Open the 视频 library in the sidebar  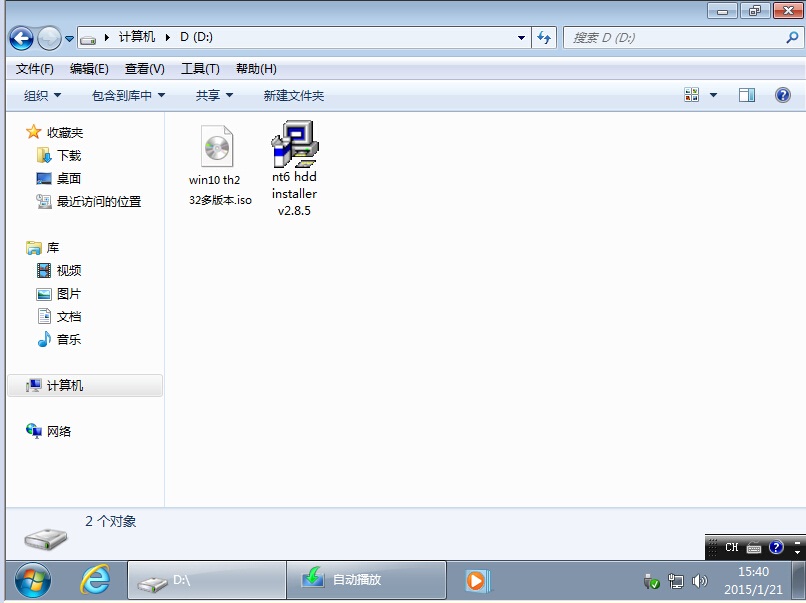(x=68, y=270)
